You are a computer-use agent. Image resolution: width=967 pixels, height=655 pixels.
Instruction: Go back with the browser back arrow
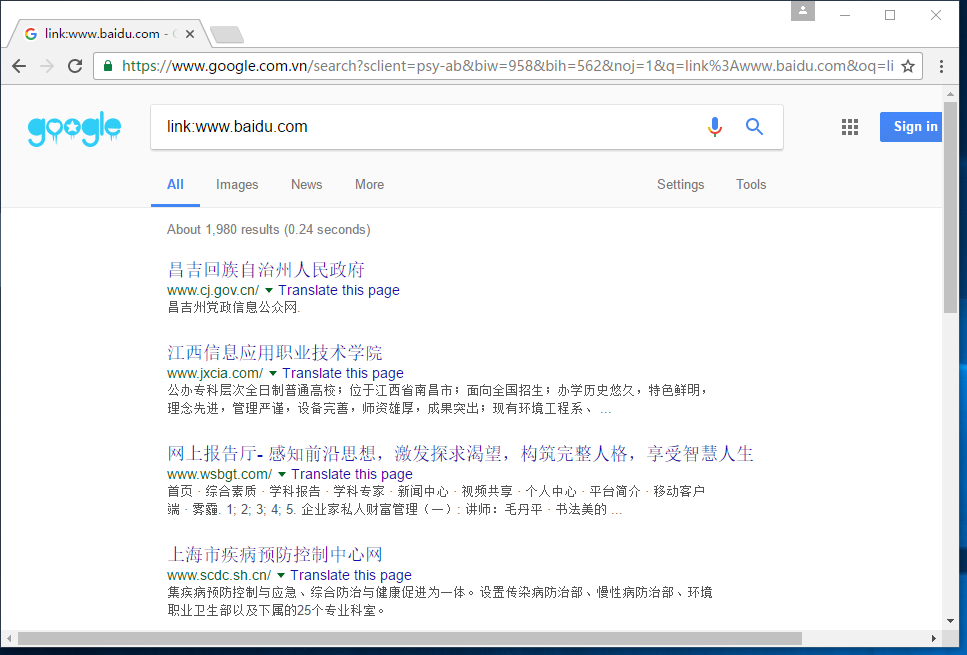(x=19, y=66)
